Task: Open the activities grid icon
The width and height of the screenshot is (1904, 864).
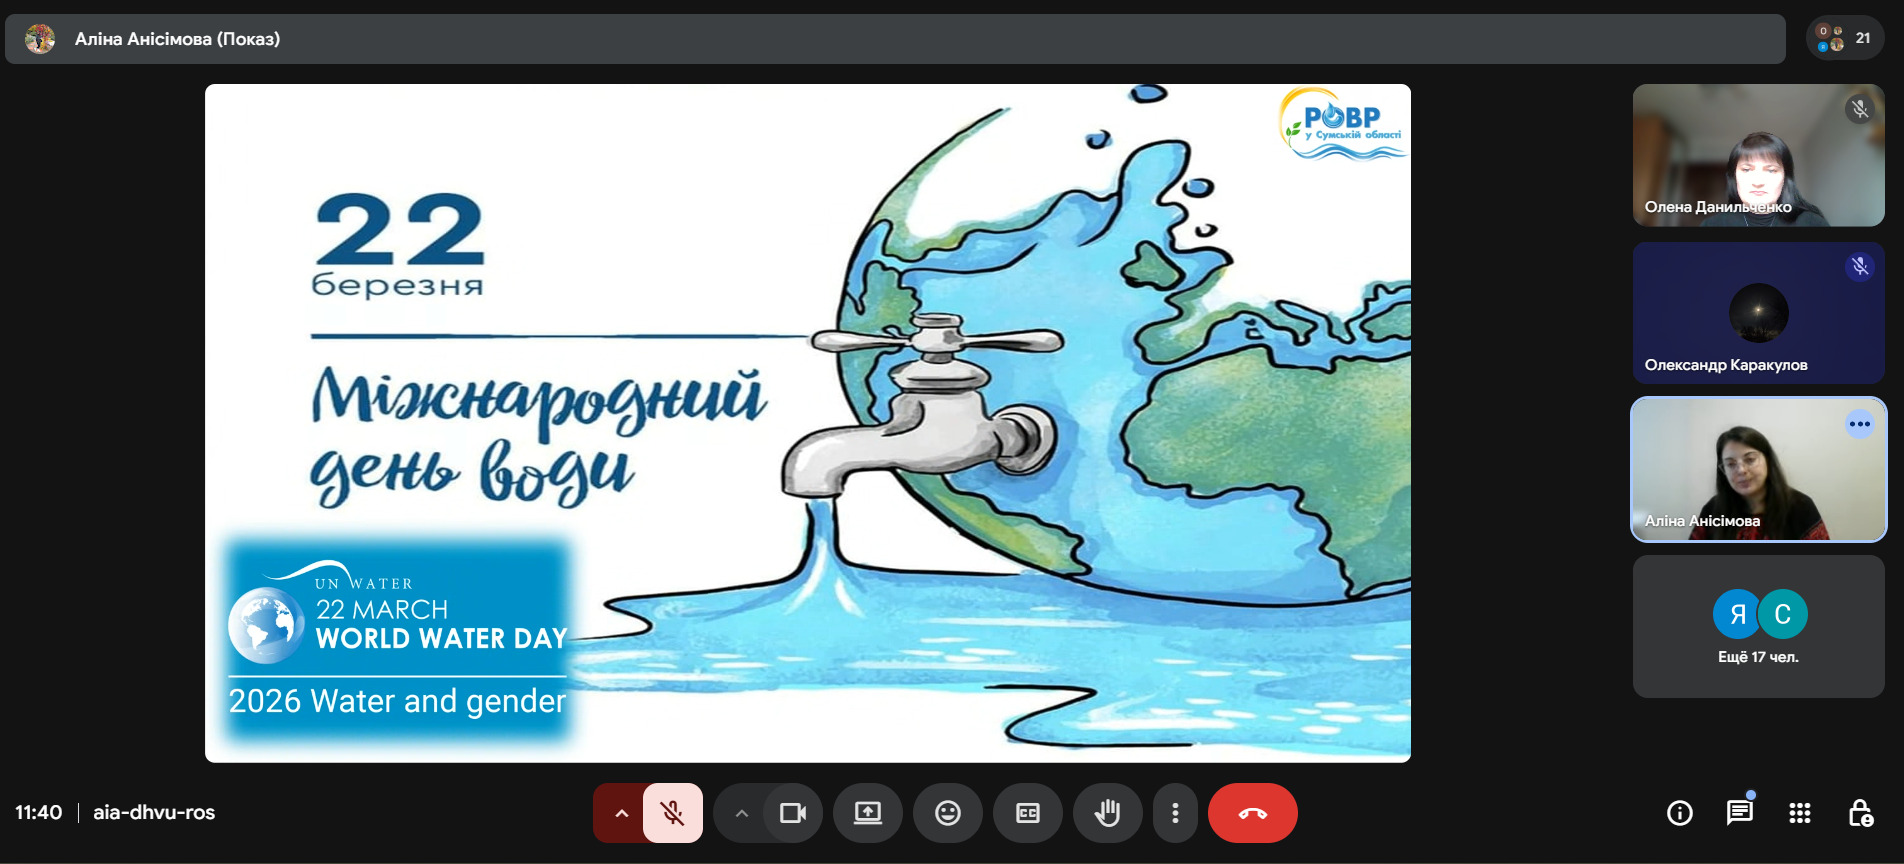Action: point(1799,813)
